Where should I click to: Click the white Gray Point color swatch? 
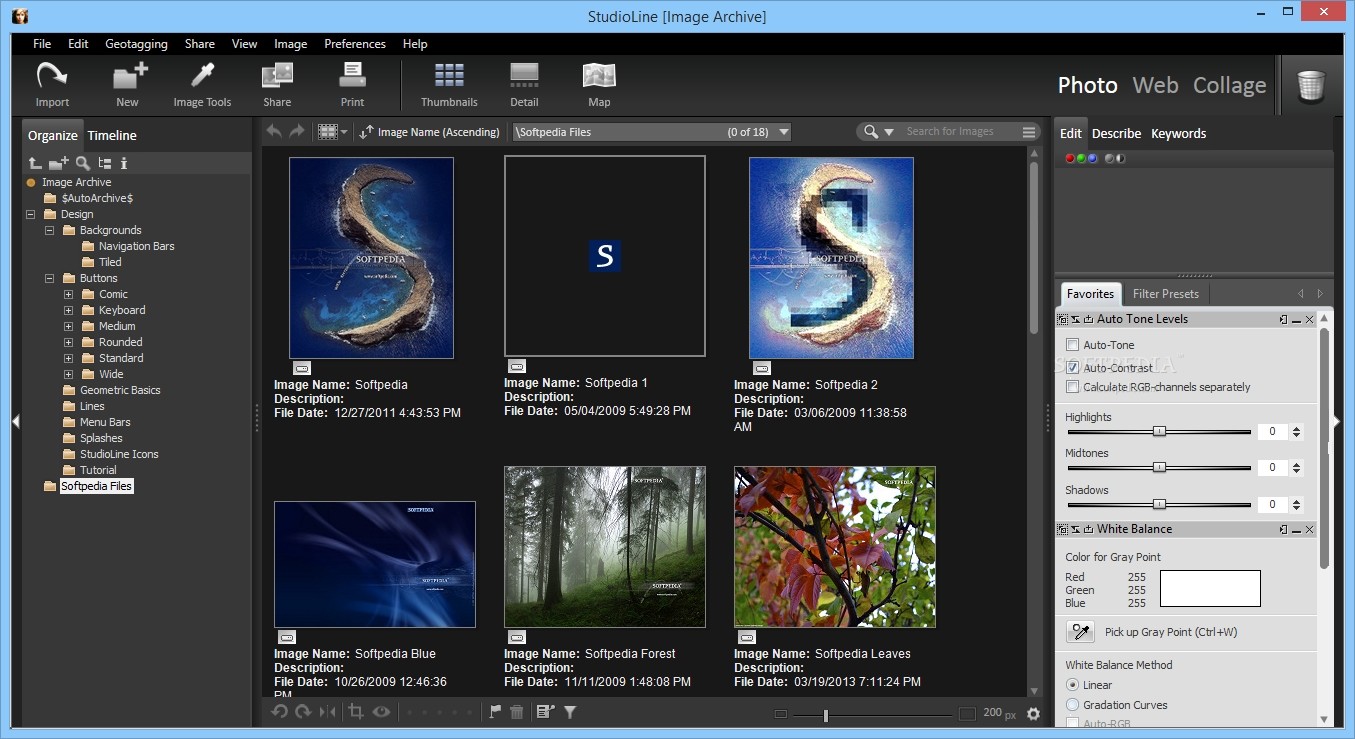coord(1210,589)
